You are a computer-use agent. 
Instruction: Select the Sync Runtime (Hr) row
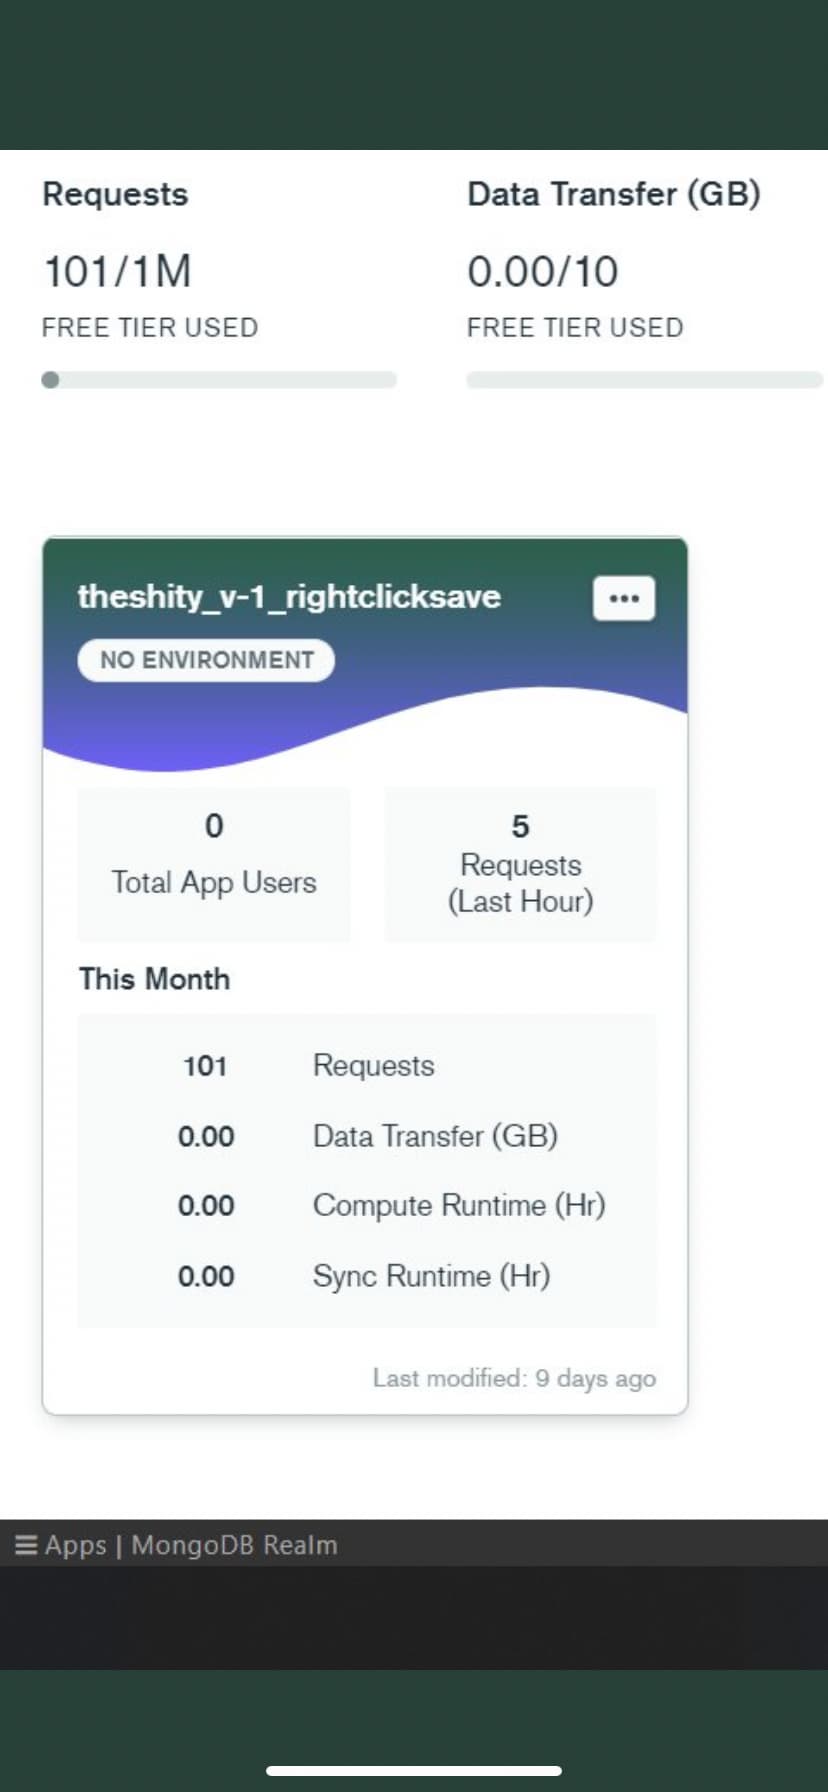coord(367,1276)
